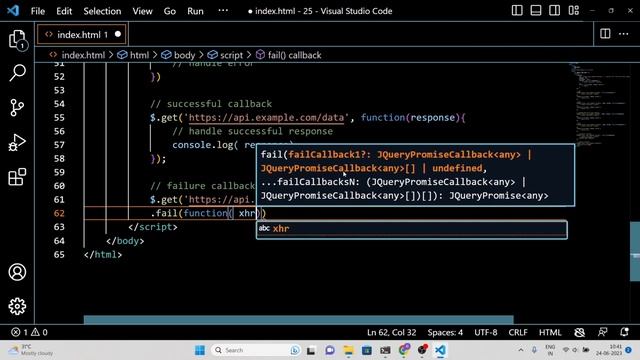Split the editor to the right
The width and height of the screenshot is (640, 360).
pos(605,34)
